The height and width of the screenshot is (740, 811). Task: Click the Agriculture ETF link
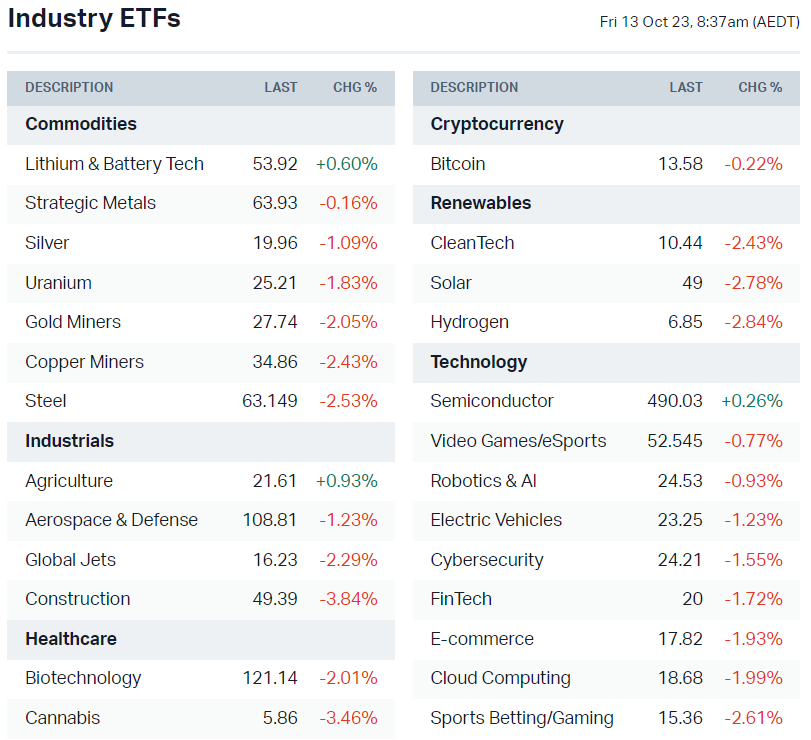pos(69,481)
